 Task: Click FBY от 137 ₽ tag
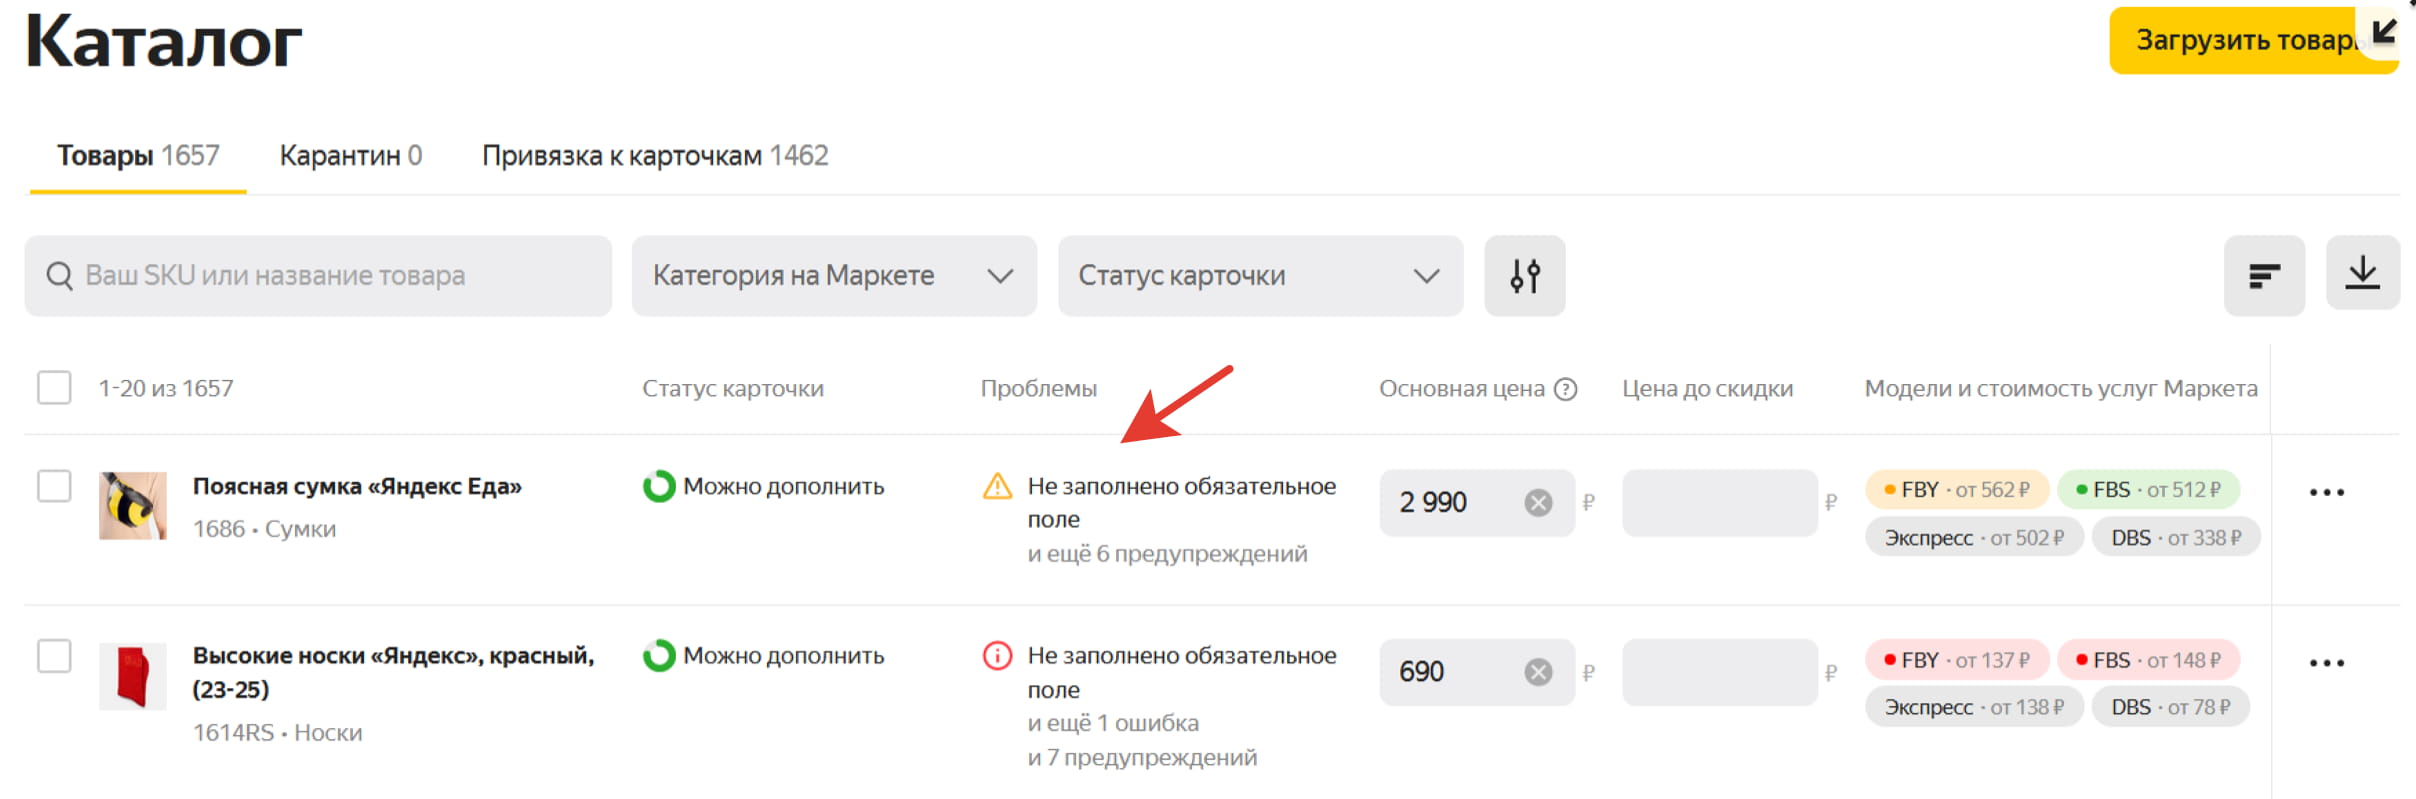(x=1957, y=660)
